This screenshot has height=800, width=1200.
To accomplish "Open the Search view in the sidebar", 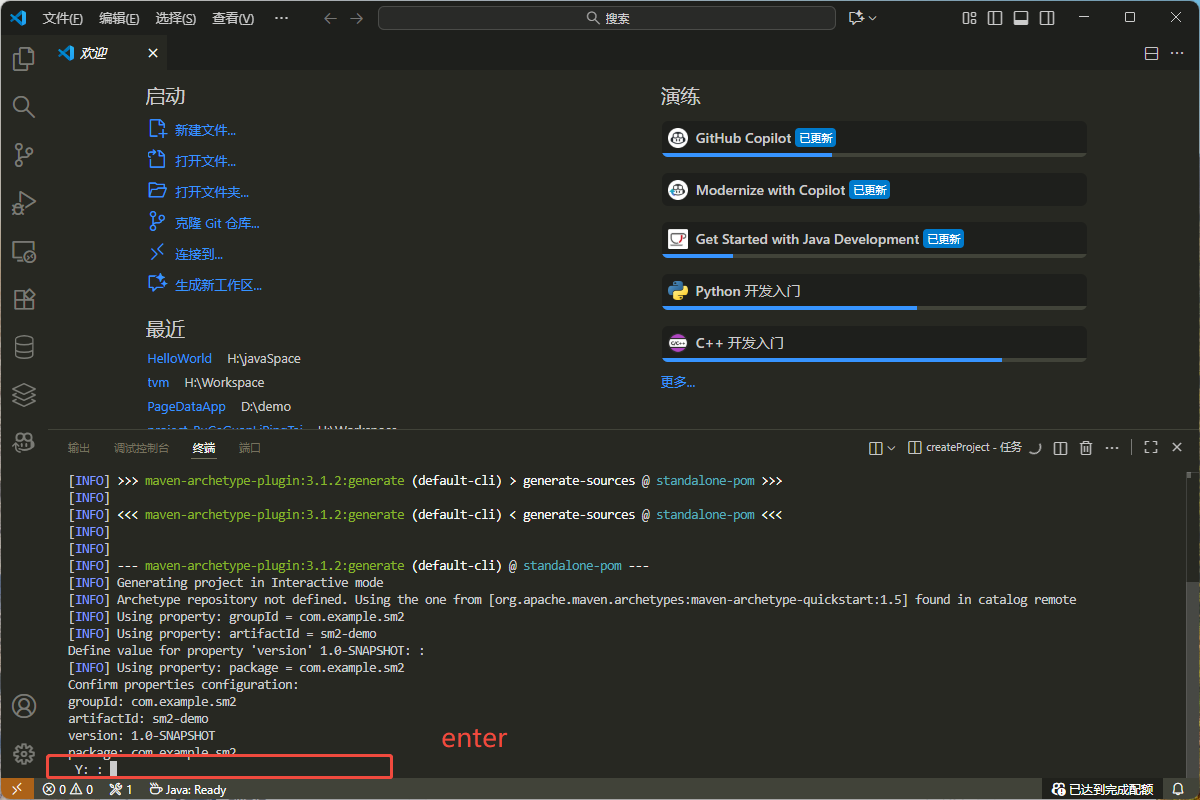I will [23, 107].
